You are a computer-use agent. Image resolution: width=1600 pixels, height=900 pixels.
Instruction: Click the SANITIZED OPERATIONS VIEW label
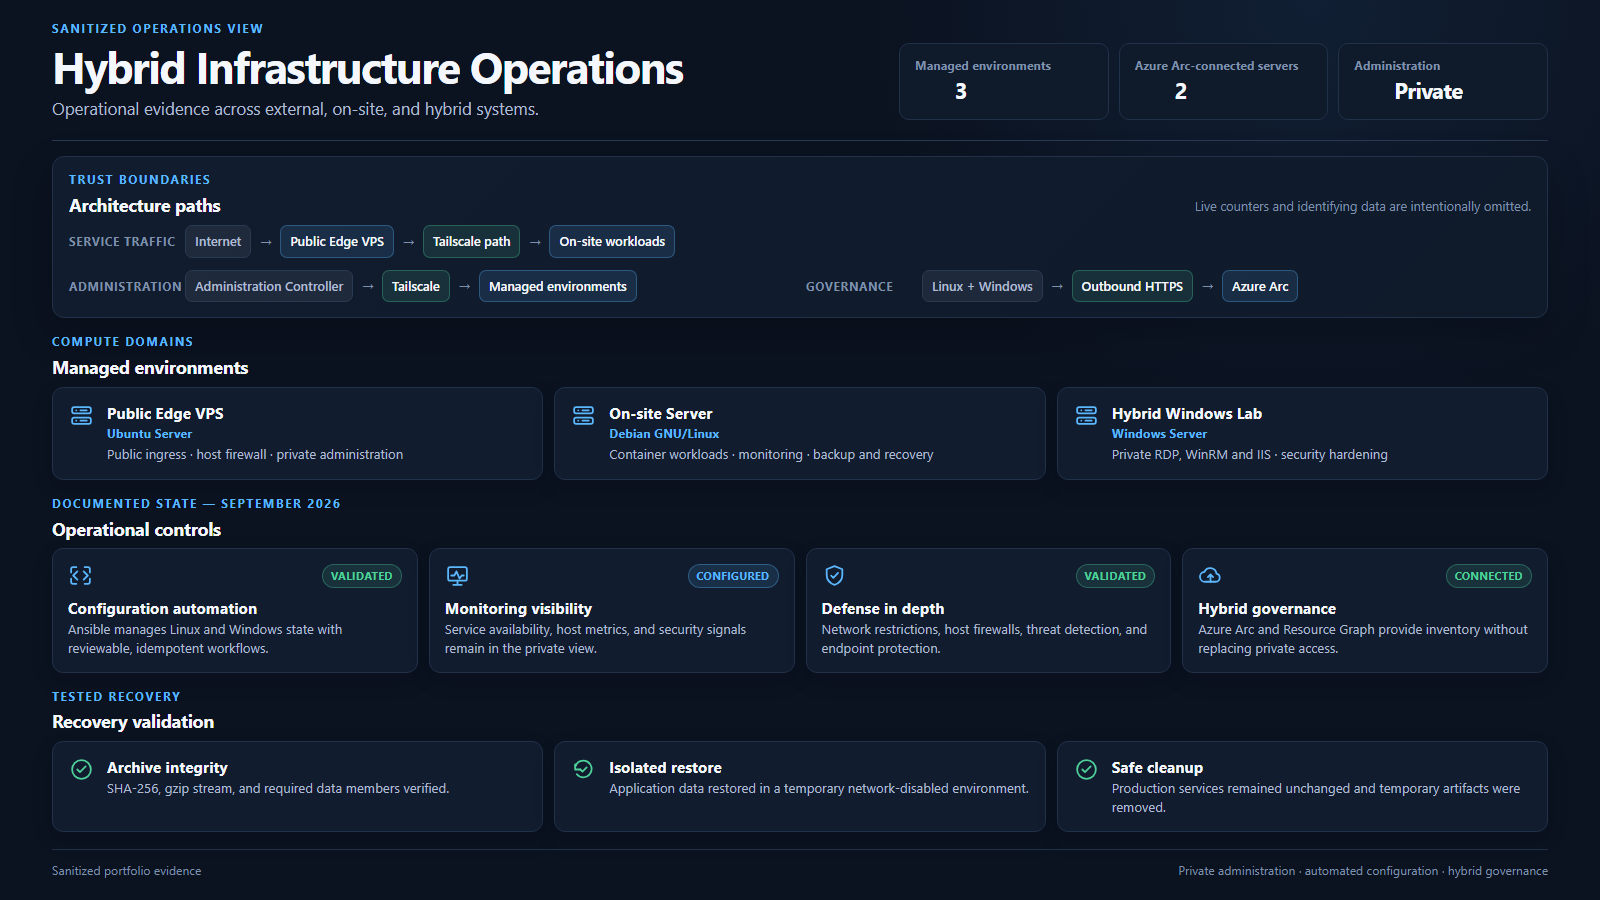pyautogui.click(x=158, y=29)
